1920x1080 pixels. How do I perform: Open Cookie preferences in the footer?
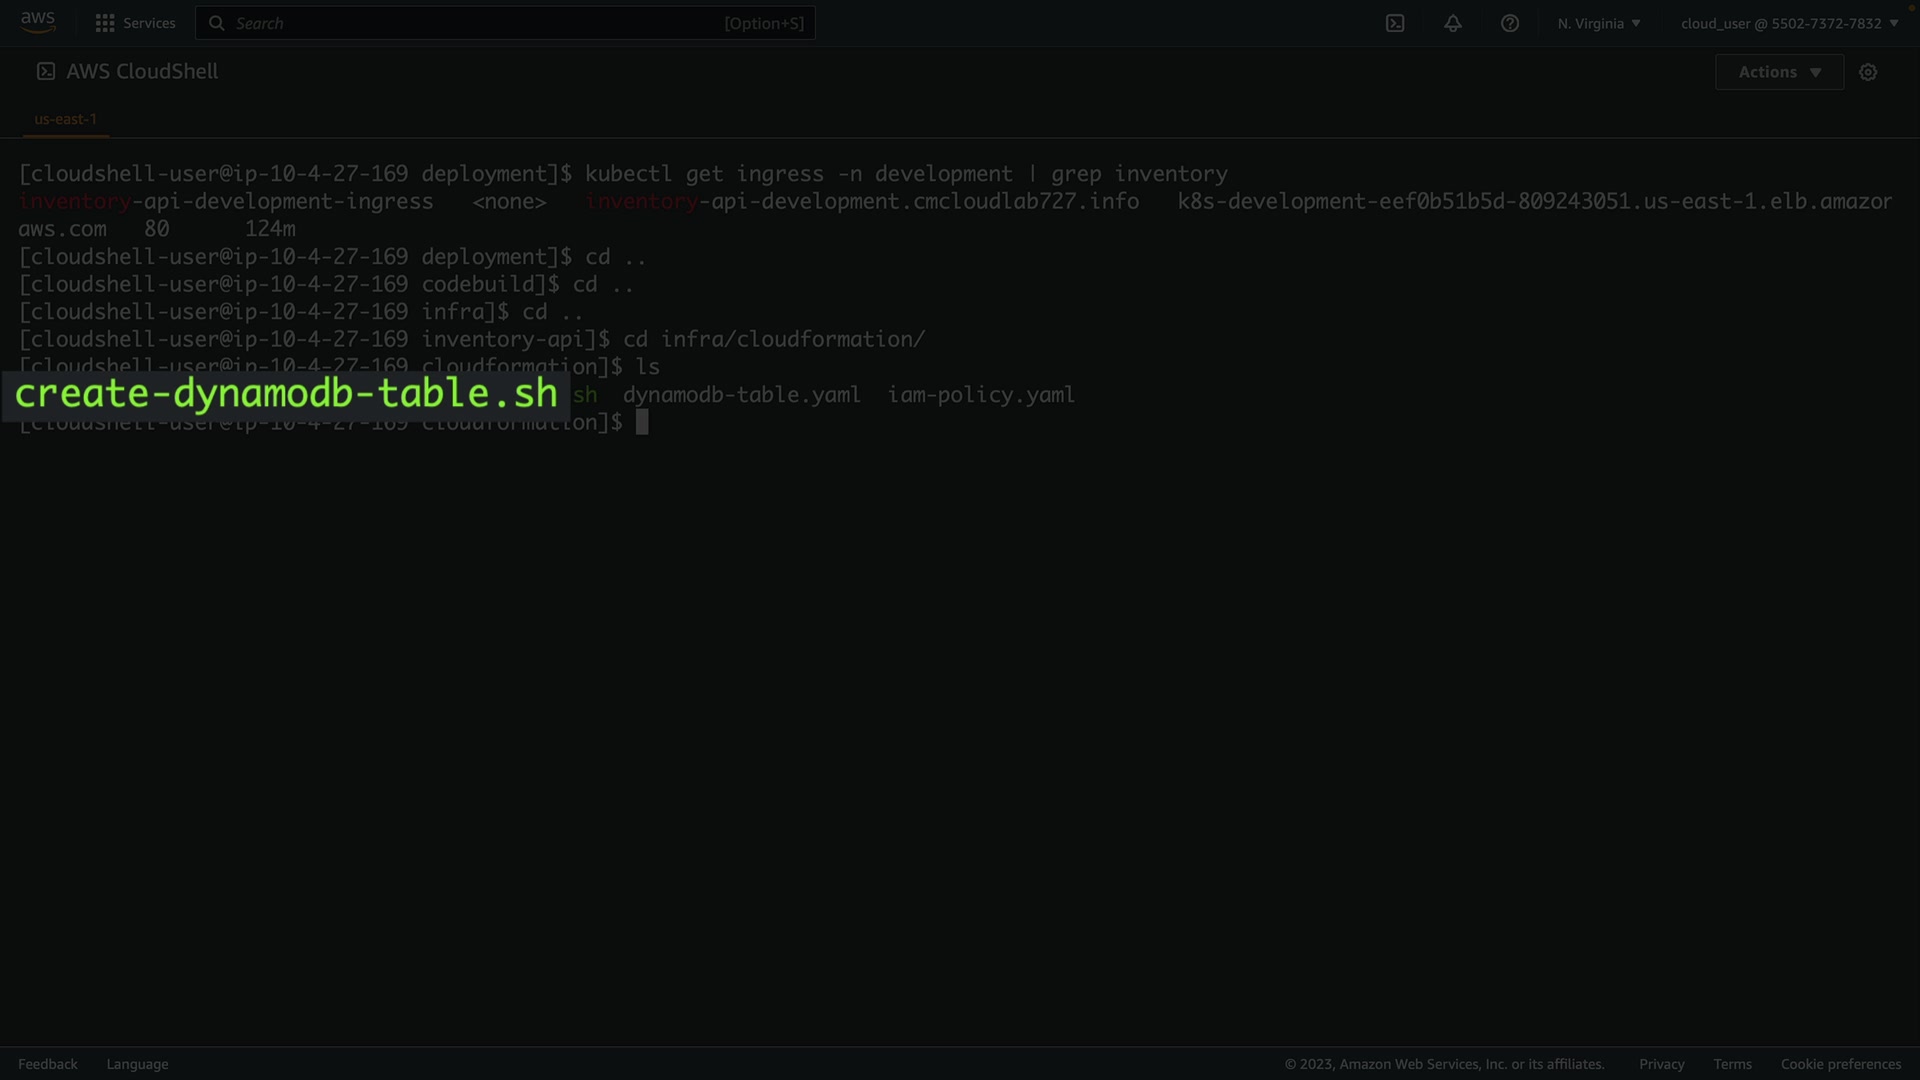tap(1840, 1064)
